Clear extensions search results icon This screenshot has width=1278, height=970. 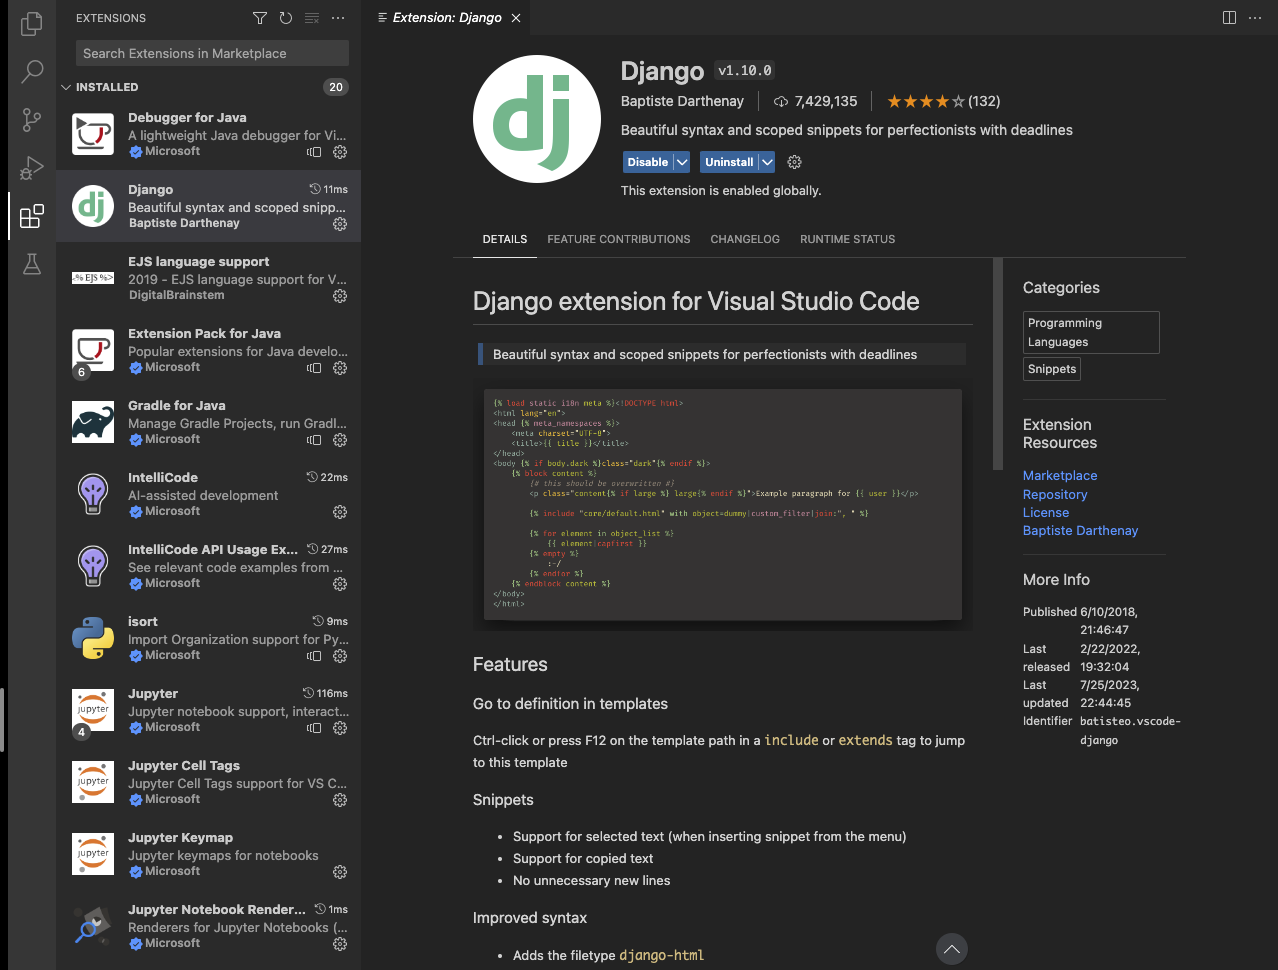pos(312,18)
